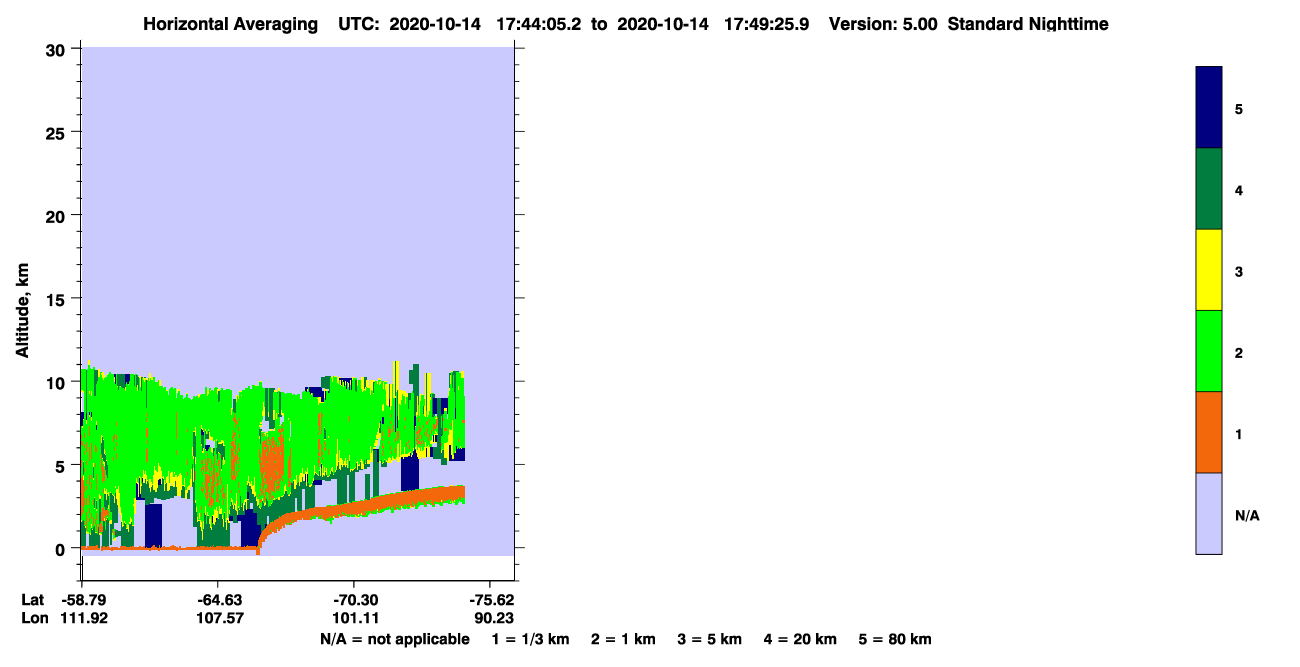
Task: Click the N/A = not applicable legend text
Action: (395, 639)
